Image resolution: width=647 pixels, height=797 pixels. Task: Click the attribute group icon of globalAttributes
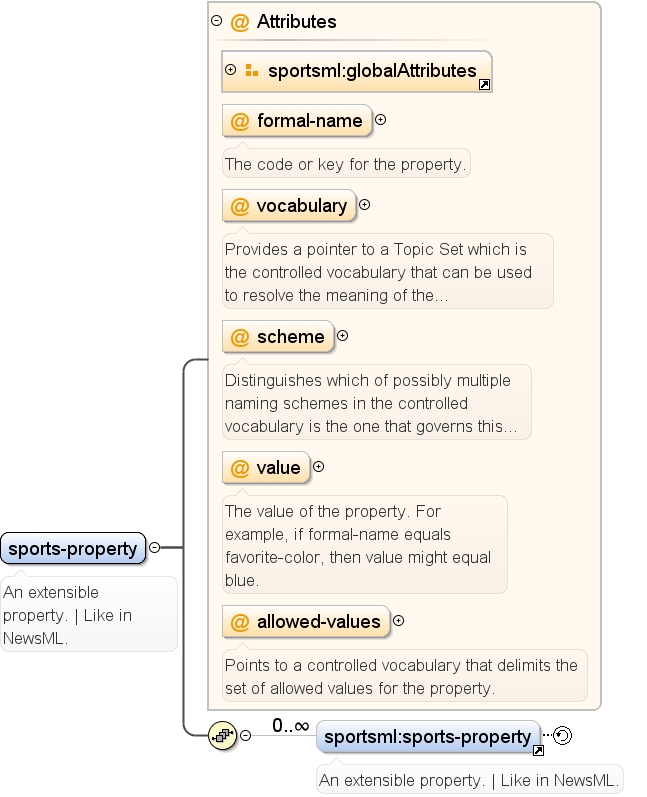pyautogui.click(x=252, y=70)
